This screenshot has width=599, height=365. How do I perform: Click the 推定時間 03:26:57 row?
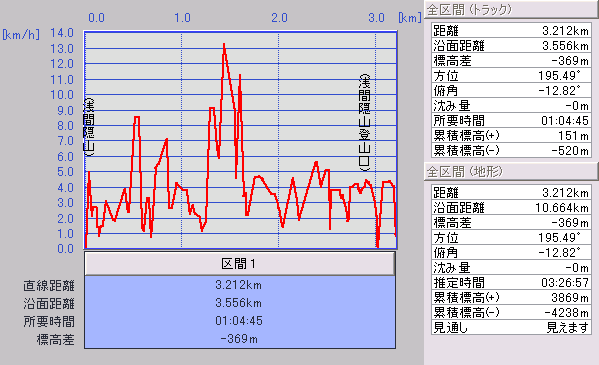coord(511,282)
